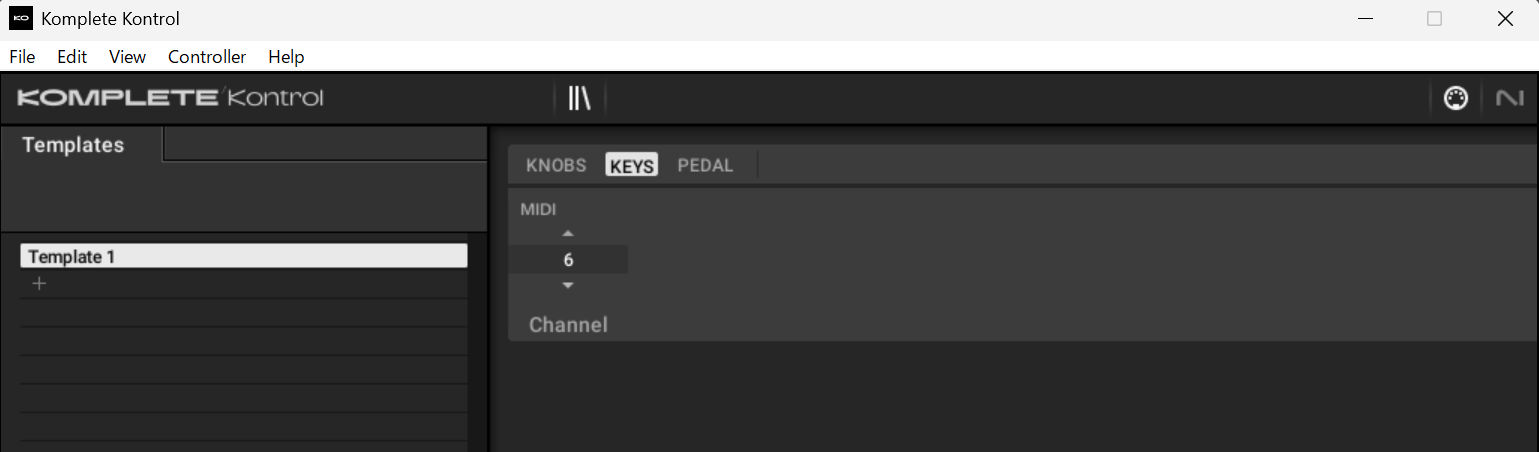
Task: Select Template 1 in the list
Action: (243, 257)
